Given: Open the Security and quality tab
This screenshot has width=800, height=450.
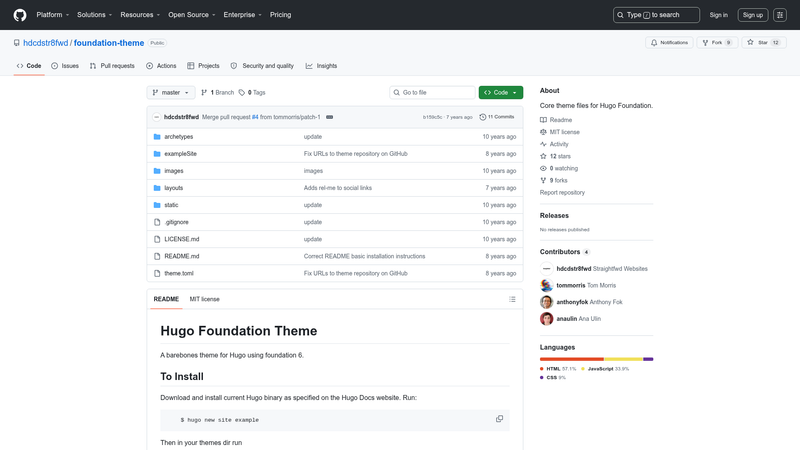Looking at the screenshot, I should [x=262, y=66].
